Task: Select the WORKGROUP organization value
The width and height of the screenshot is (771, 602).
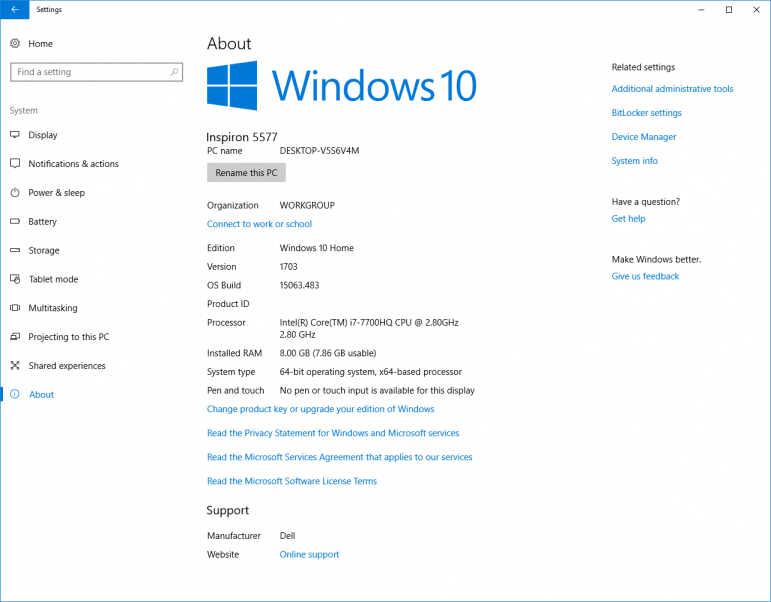Action: 307,206
